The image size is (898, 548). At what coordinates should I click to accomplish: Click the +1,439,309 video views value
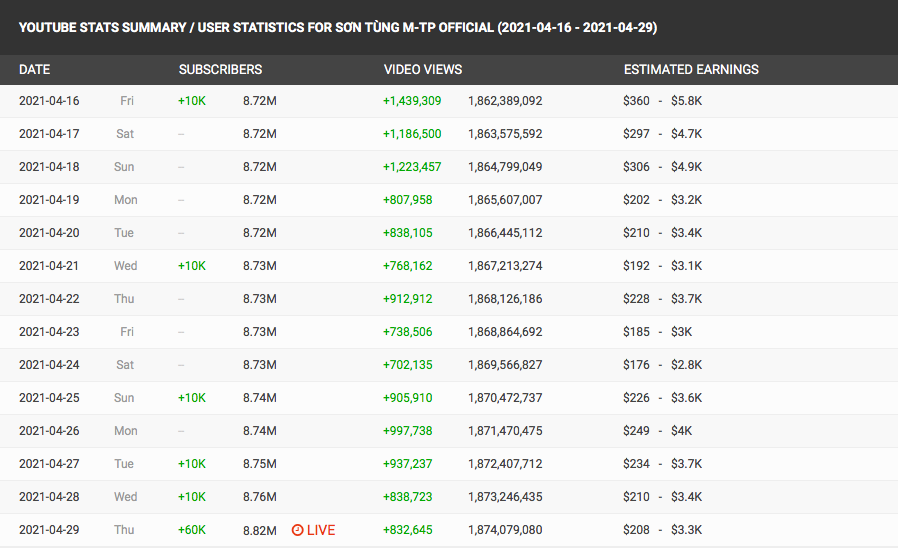click(x=412, y=101)
